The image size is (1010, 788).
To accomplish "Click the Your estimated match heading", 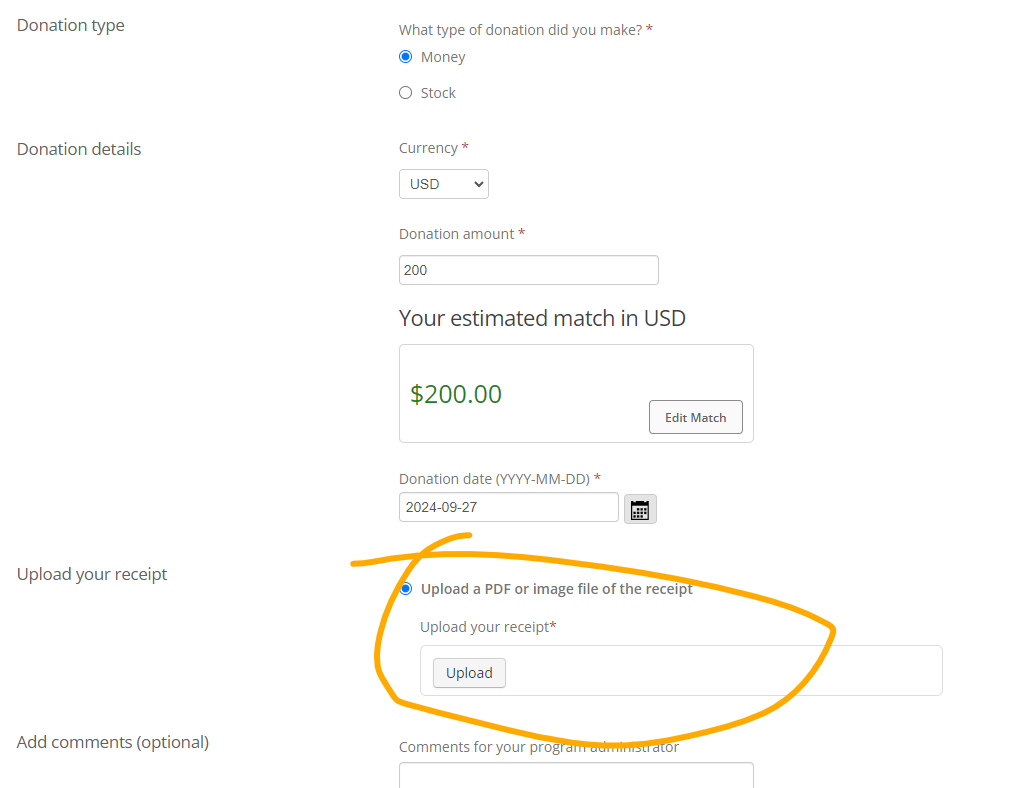I will (x=542, y=318).
